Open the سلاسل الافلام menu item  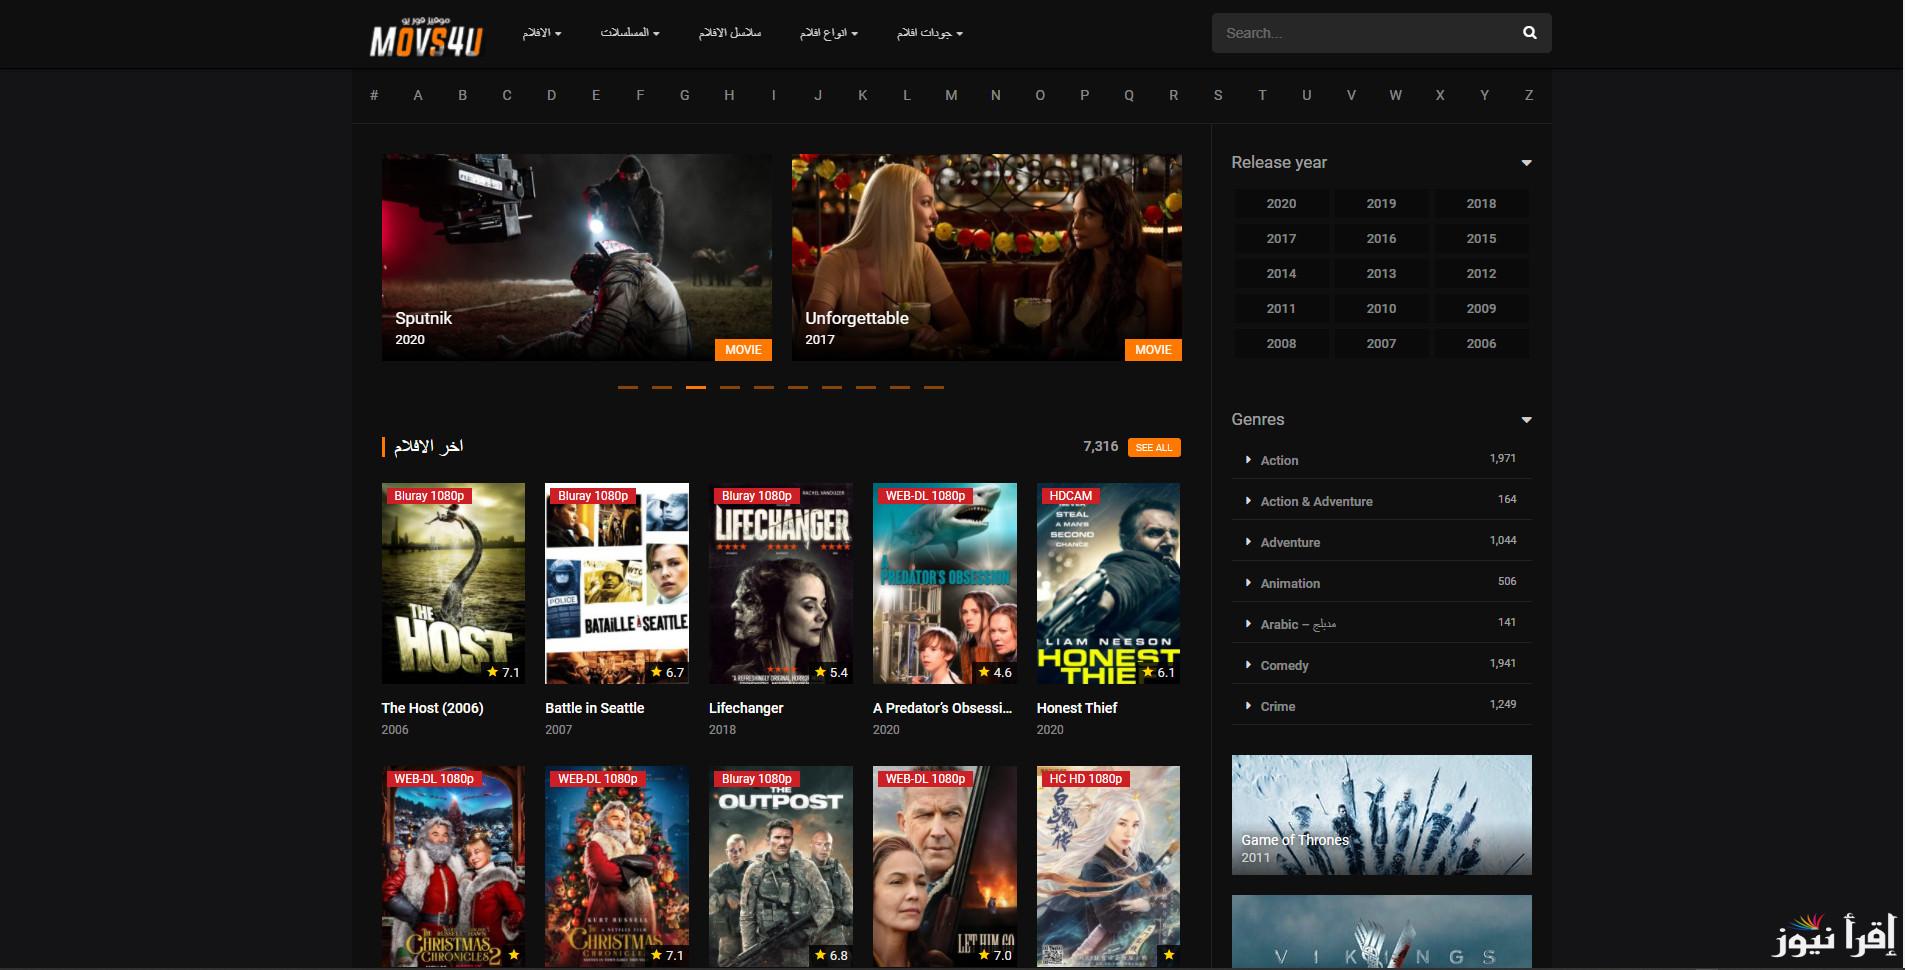(x=730, y=33)
